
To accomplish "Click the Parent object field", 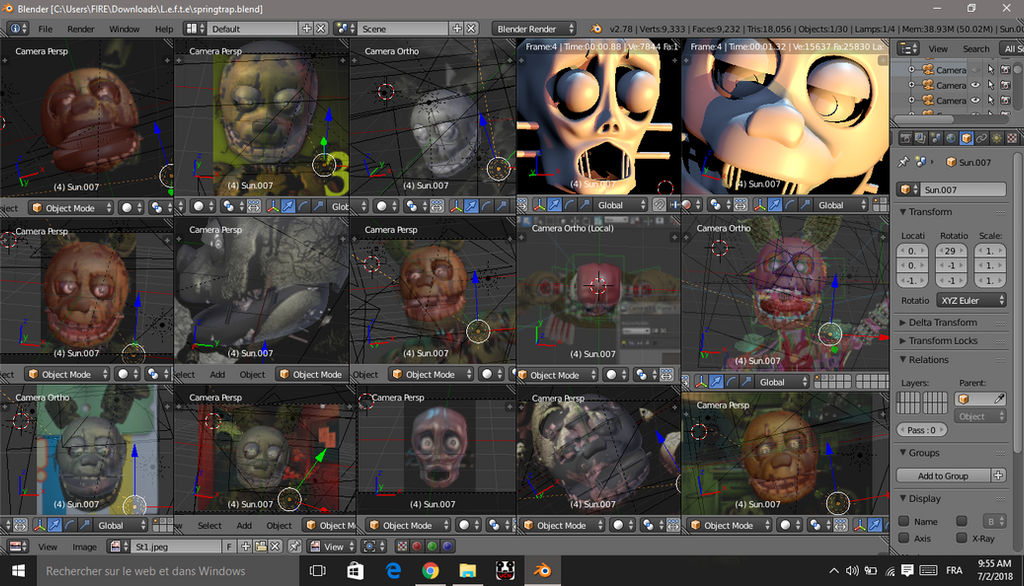I will (x=980, y=399).
